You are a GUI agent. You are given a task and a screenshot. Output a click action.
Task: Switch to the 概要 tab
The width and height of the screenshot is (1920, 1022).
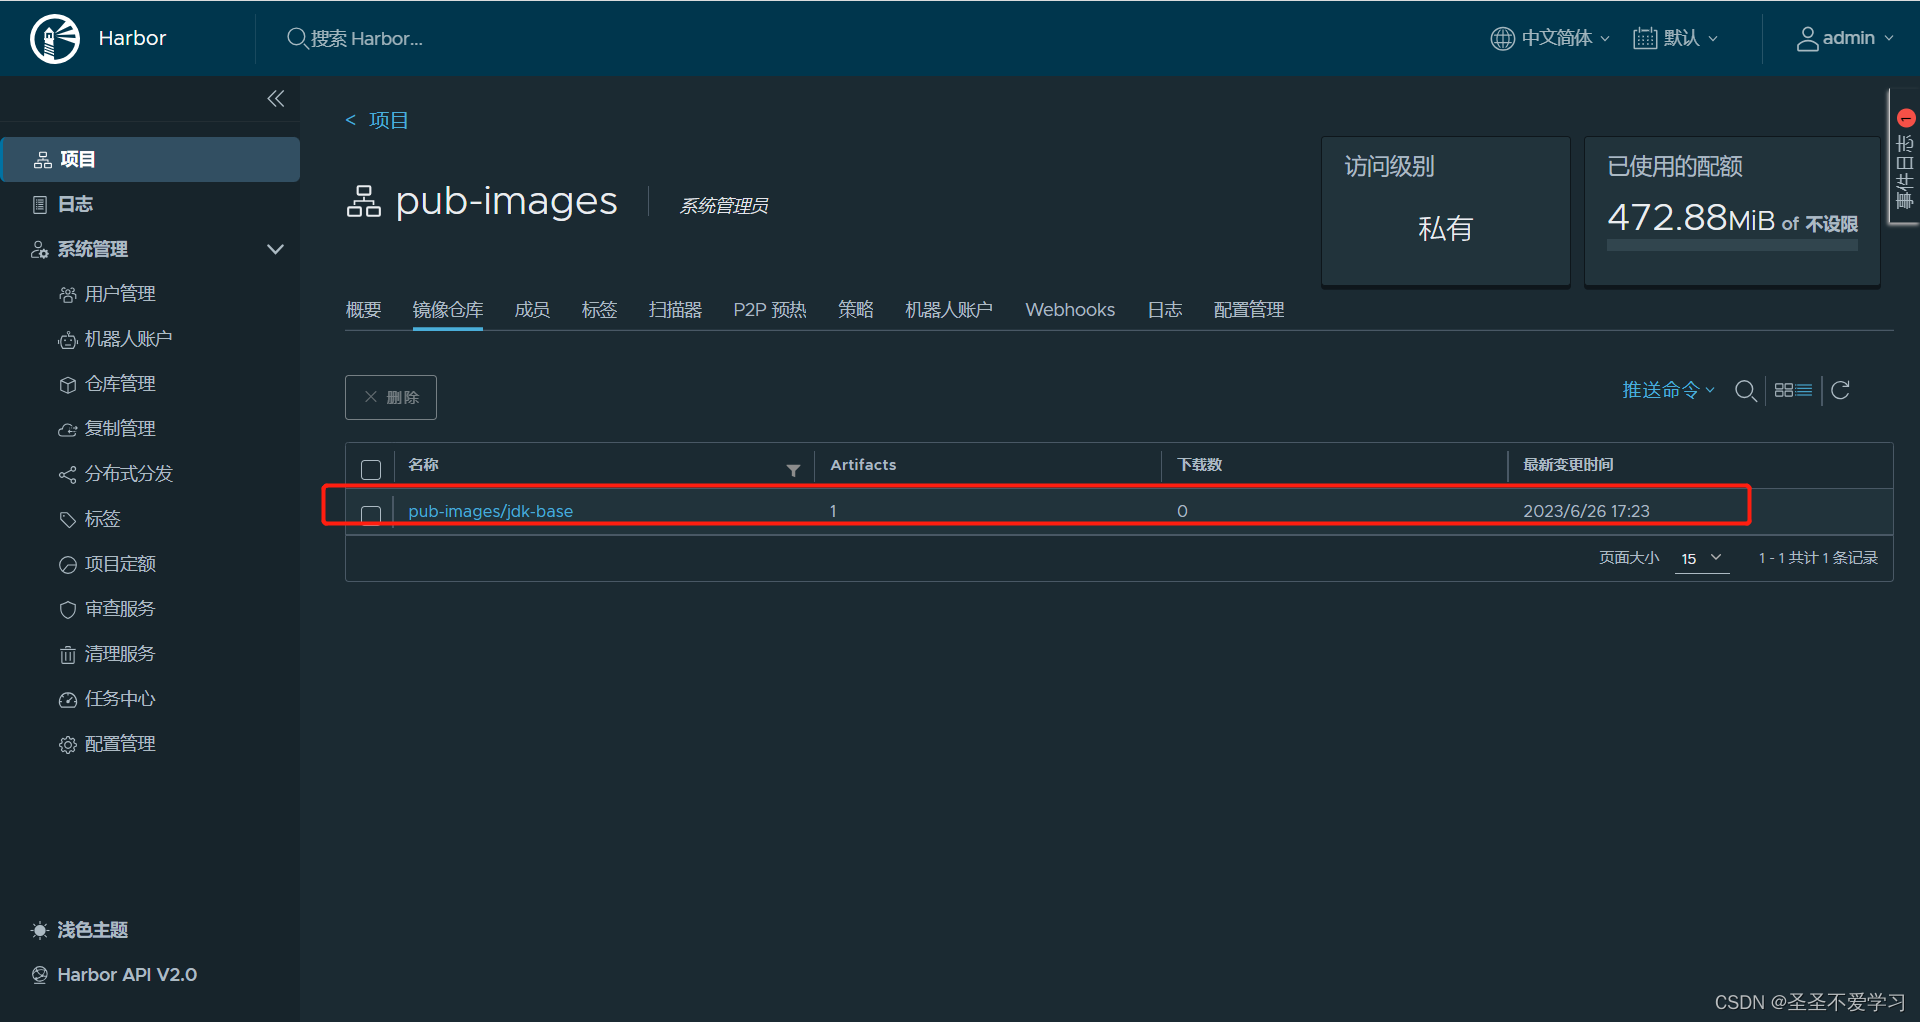pos(364,310)
